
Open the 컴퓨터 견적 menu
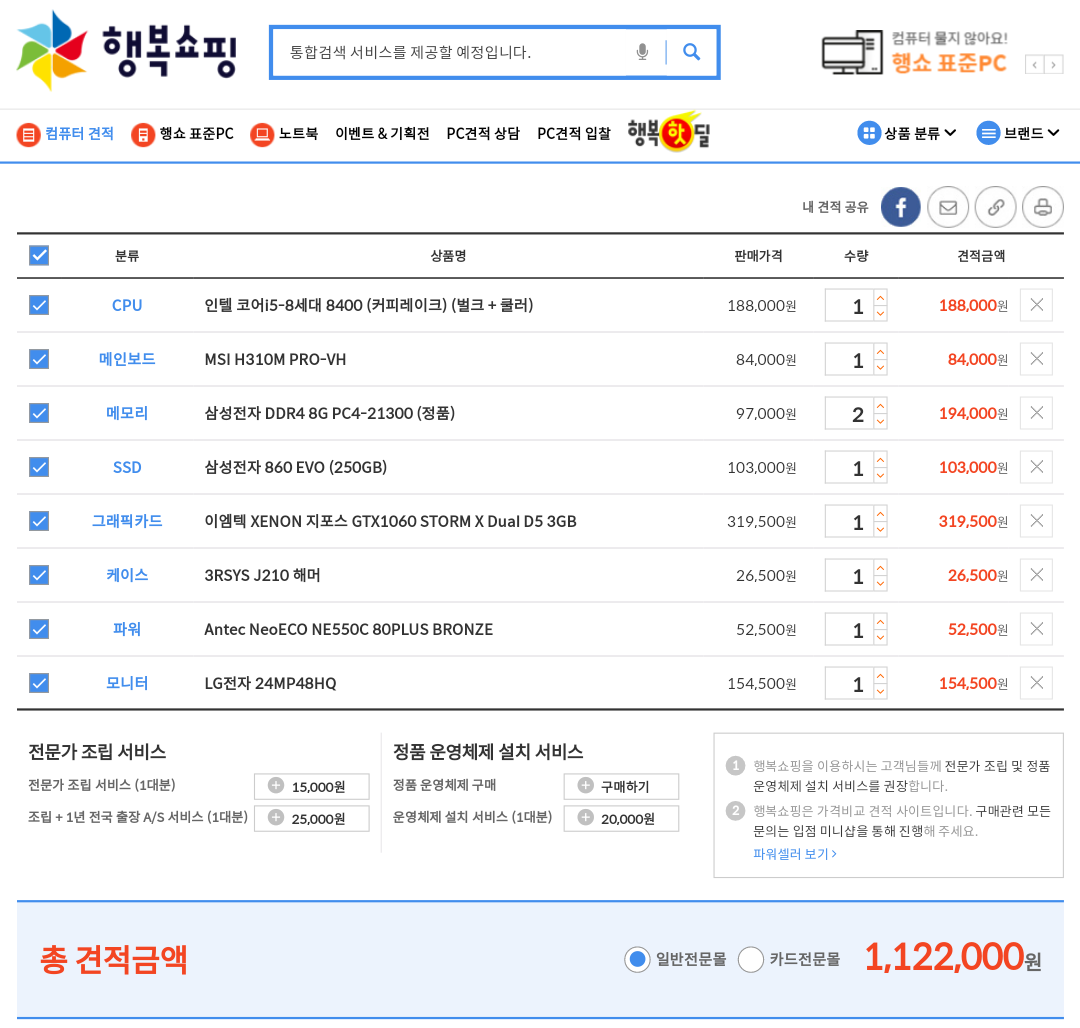pyautogui.click(x=65, y=134)
